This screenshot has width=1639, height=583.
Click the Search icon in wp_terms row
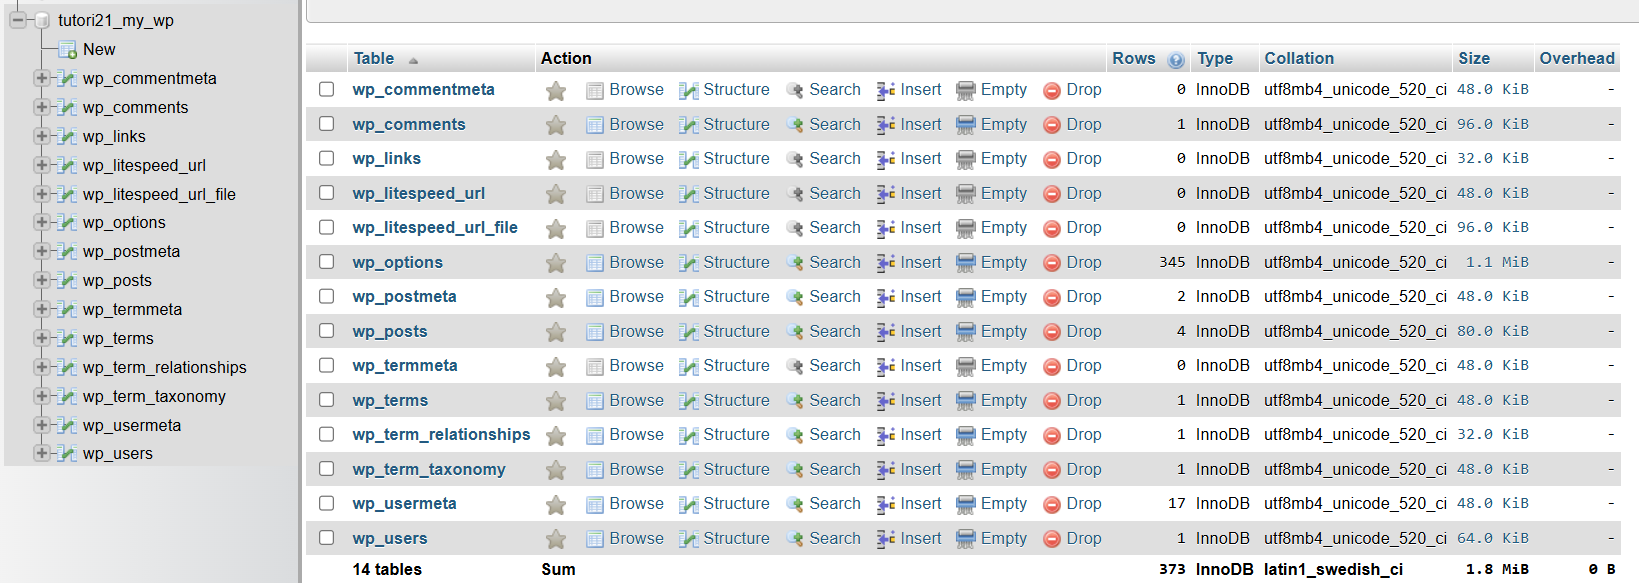pos(795,401)
